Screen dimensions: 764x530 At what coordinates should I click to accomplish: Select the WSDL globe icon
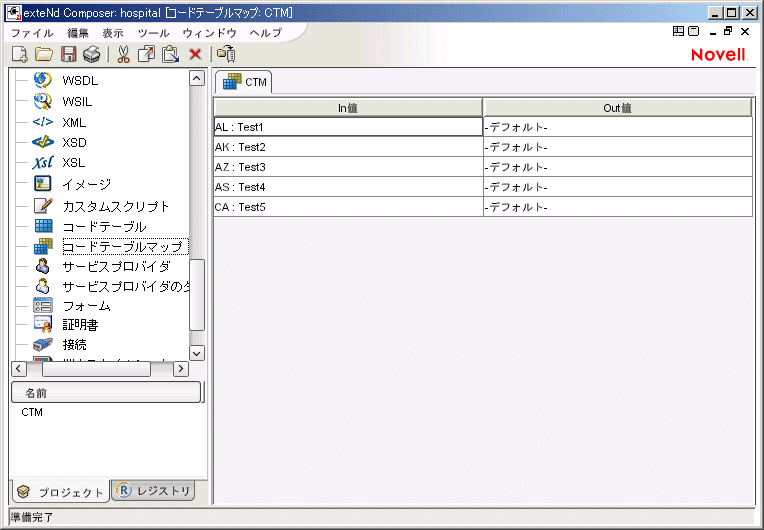point(43,80)
